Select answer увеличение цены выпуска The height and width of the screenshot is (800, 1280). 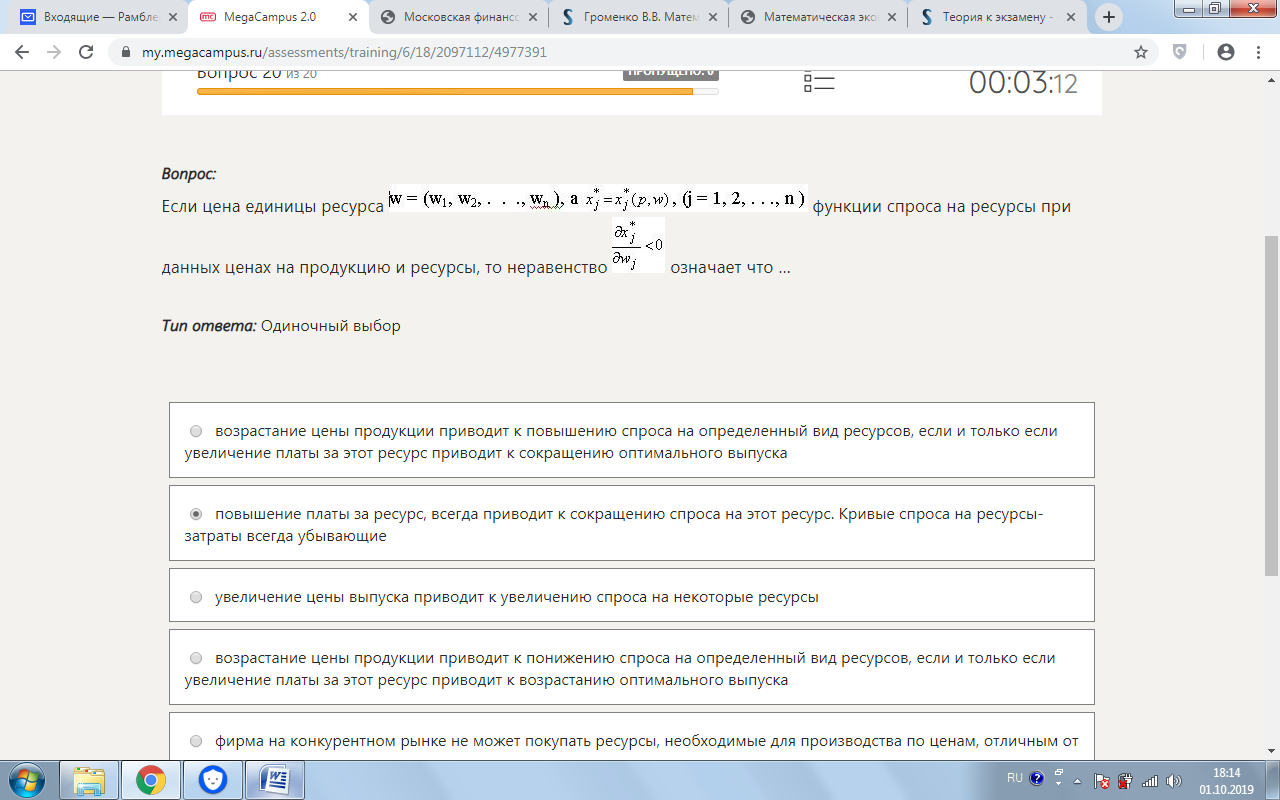pyautogui.click(x=632, y=596)
